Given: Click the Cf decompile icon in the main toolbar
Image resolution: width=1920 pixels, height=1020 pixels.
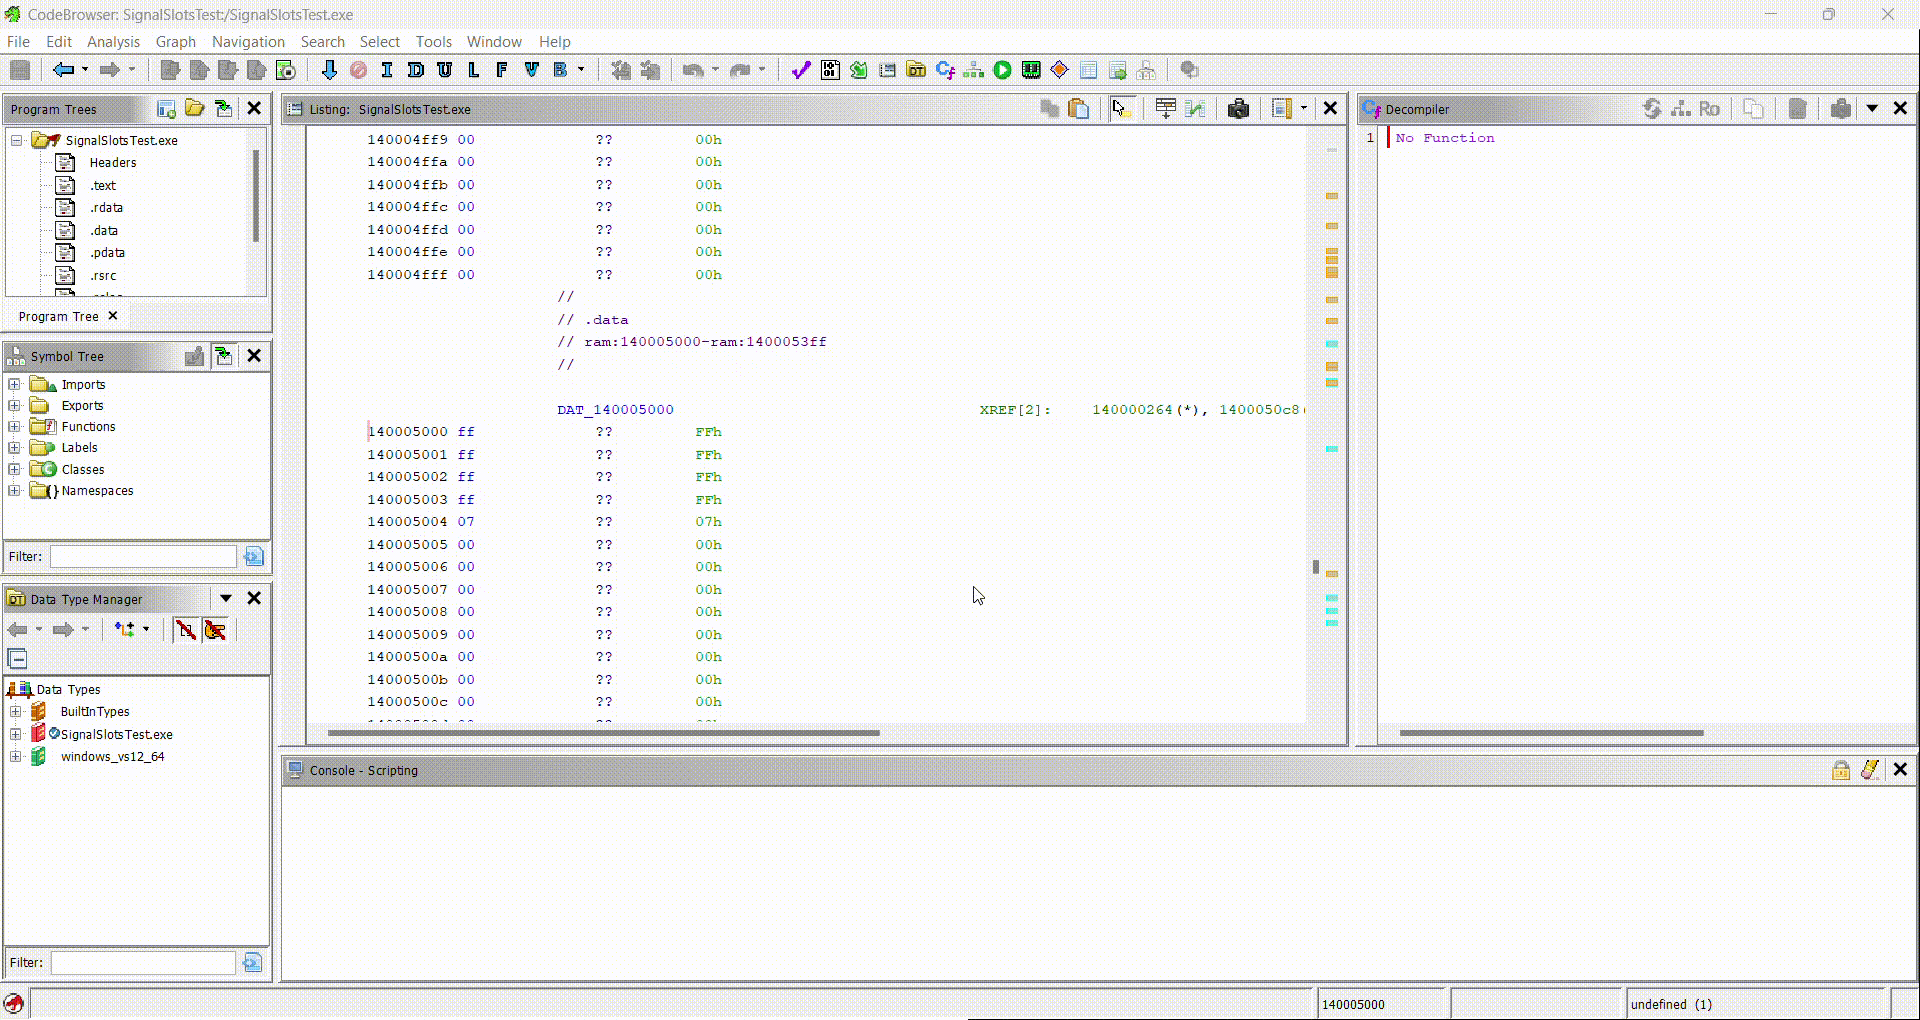Looking at the screenshot, I should coord(945,70).
